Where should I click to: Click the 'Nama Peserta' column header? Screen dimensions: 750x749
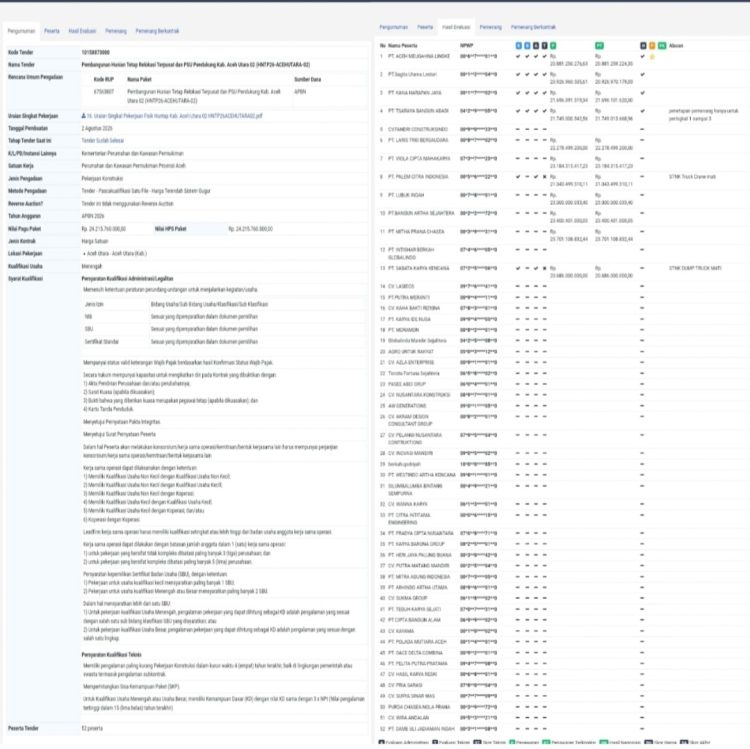(x=403, y=46)
